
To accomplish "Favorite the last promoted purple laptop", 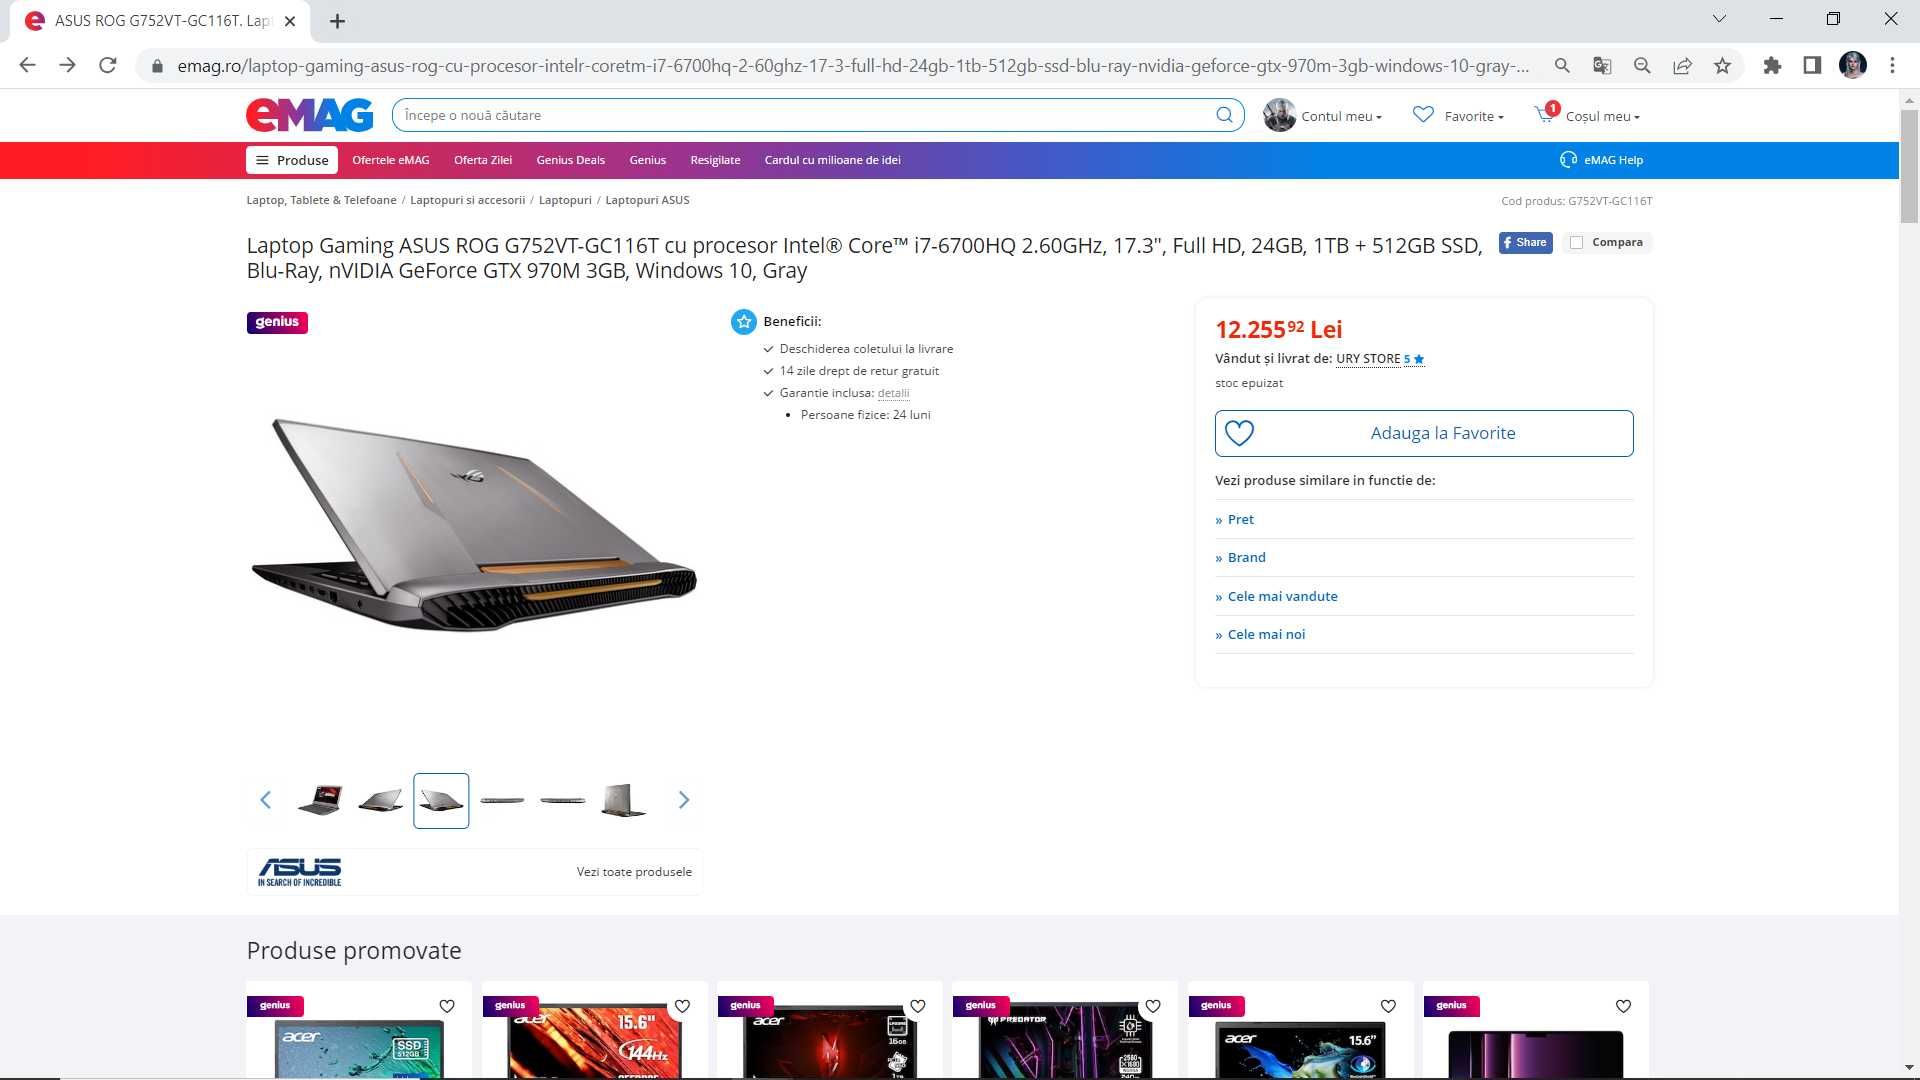I will tap(1623, 1006).
